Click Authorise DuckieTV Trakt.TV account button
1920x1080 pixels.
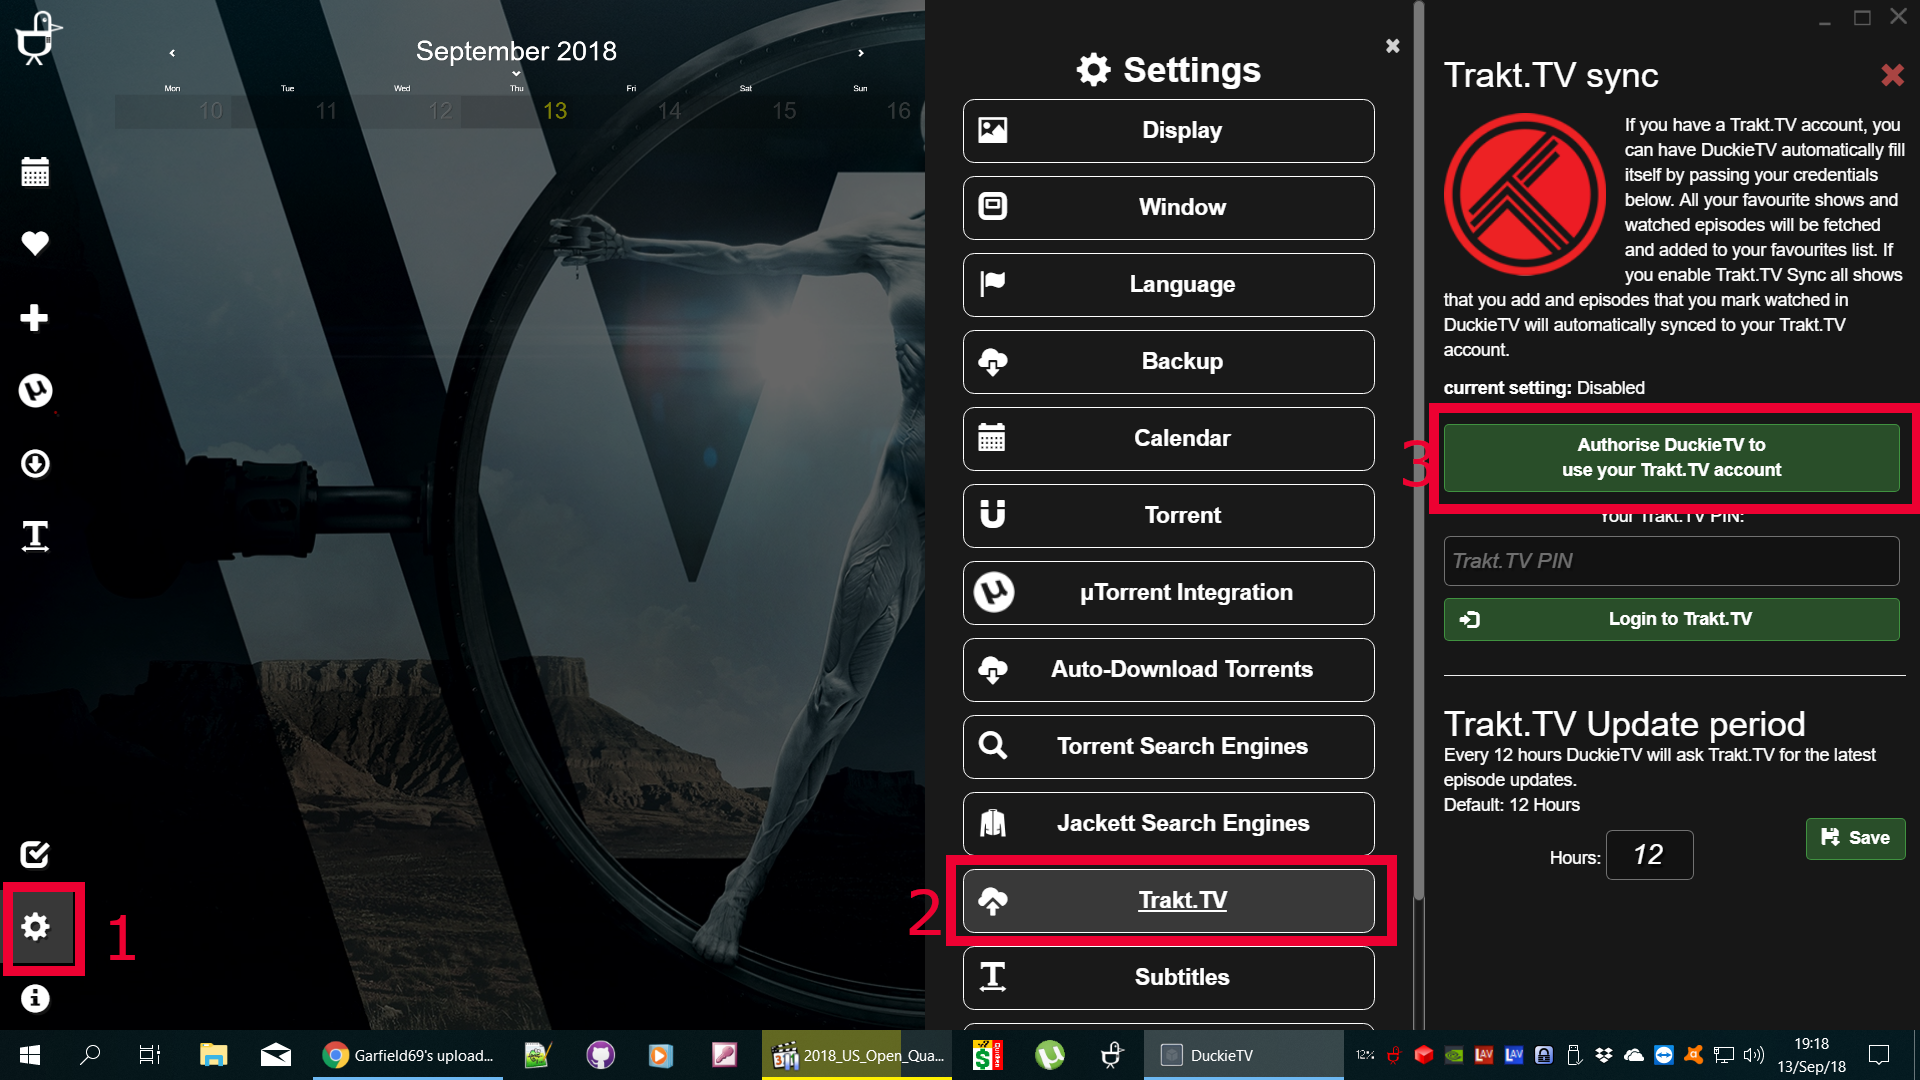(x=1671, y=457)
